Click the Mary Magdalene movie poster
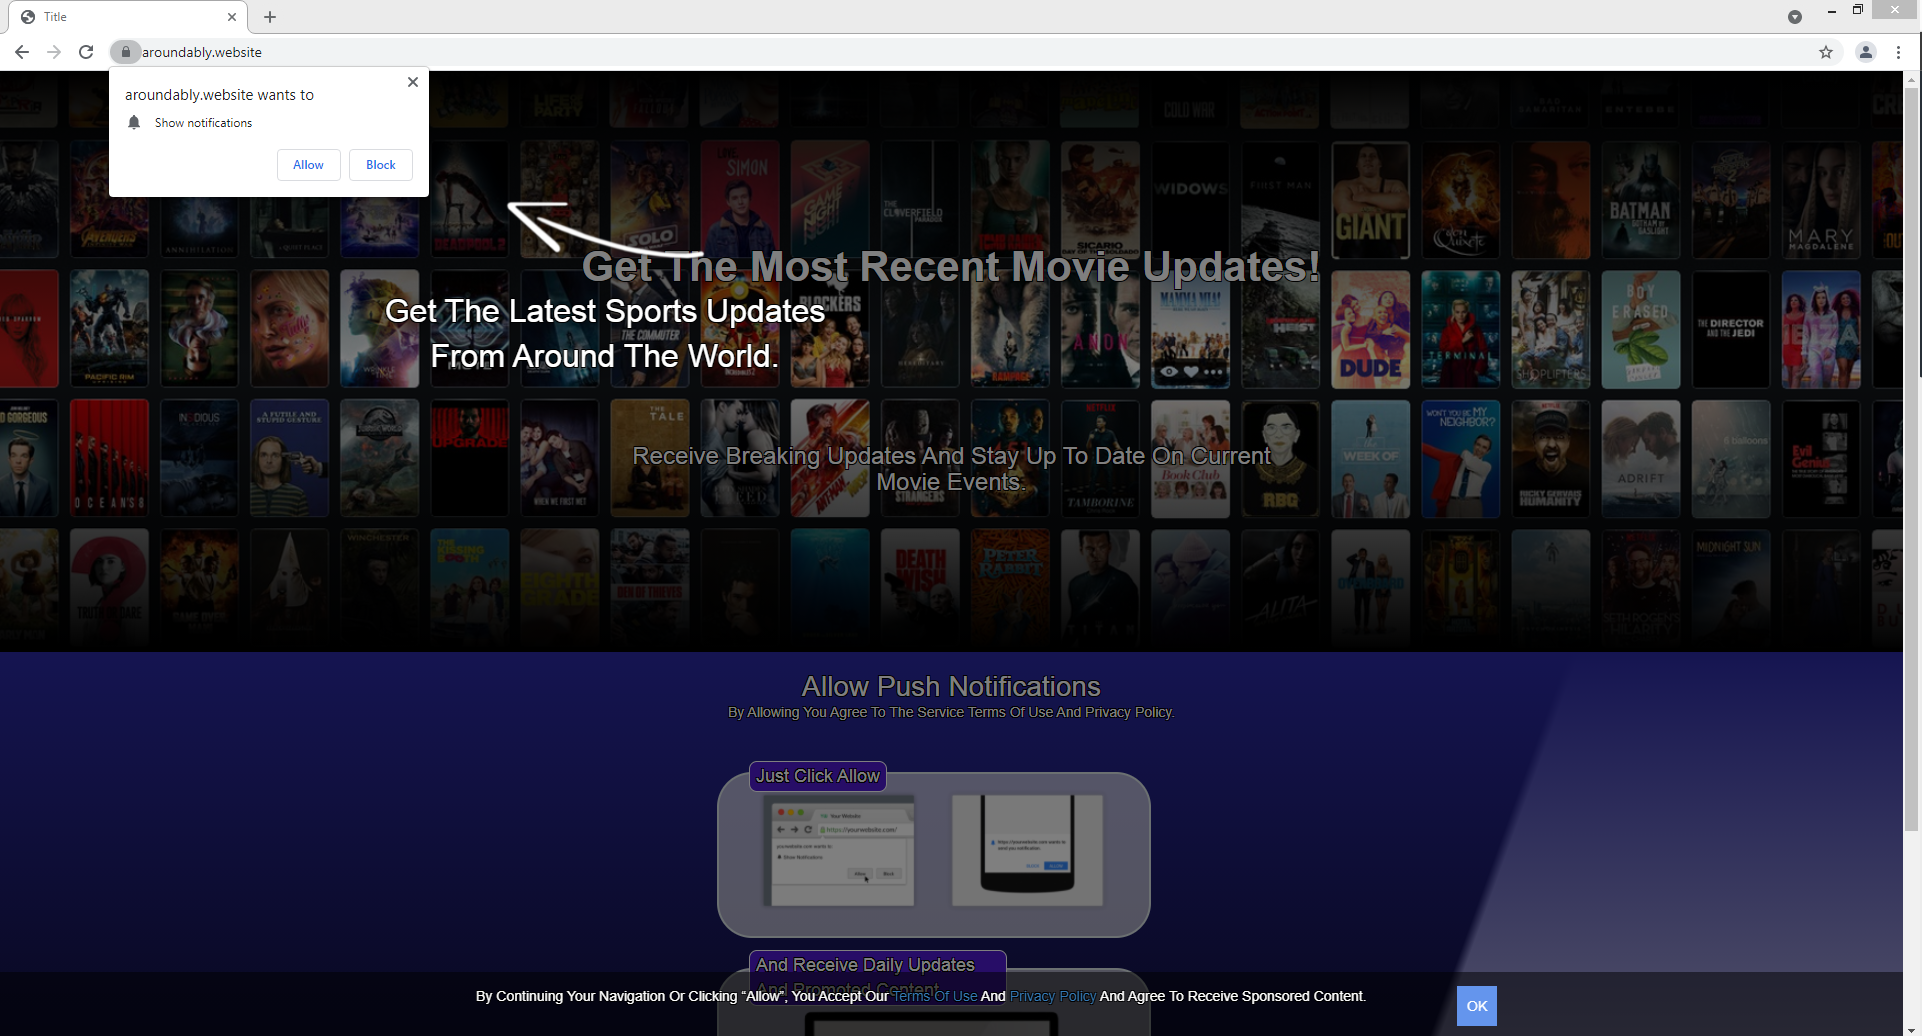 point(1820,200)
